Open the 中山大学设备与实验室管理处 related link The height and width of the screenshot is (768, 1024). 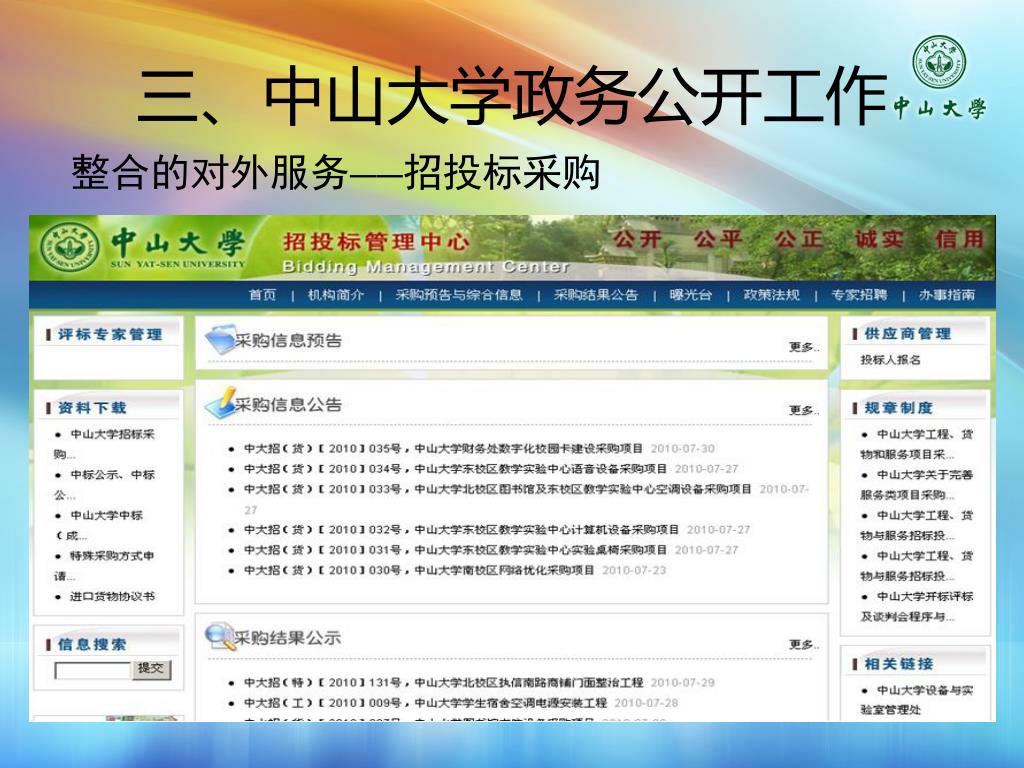click(x=917, y=699)
